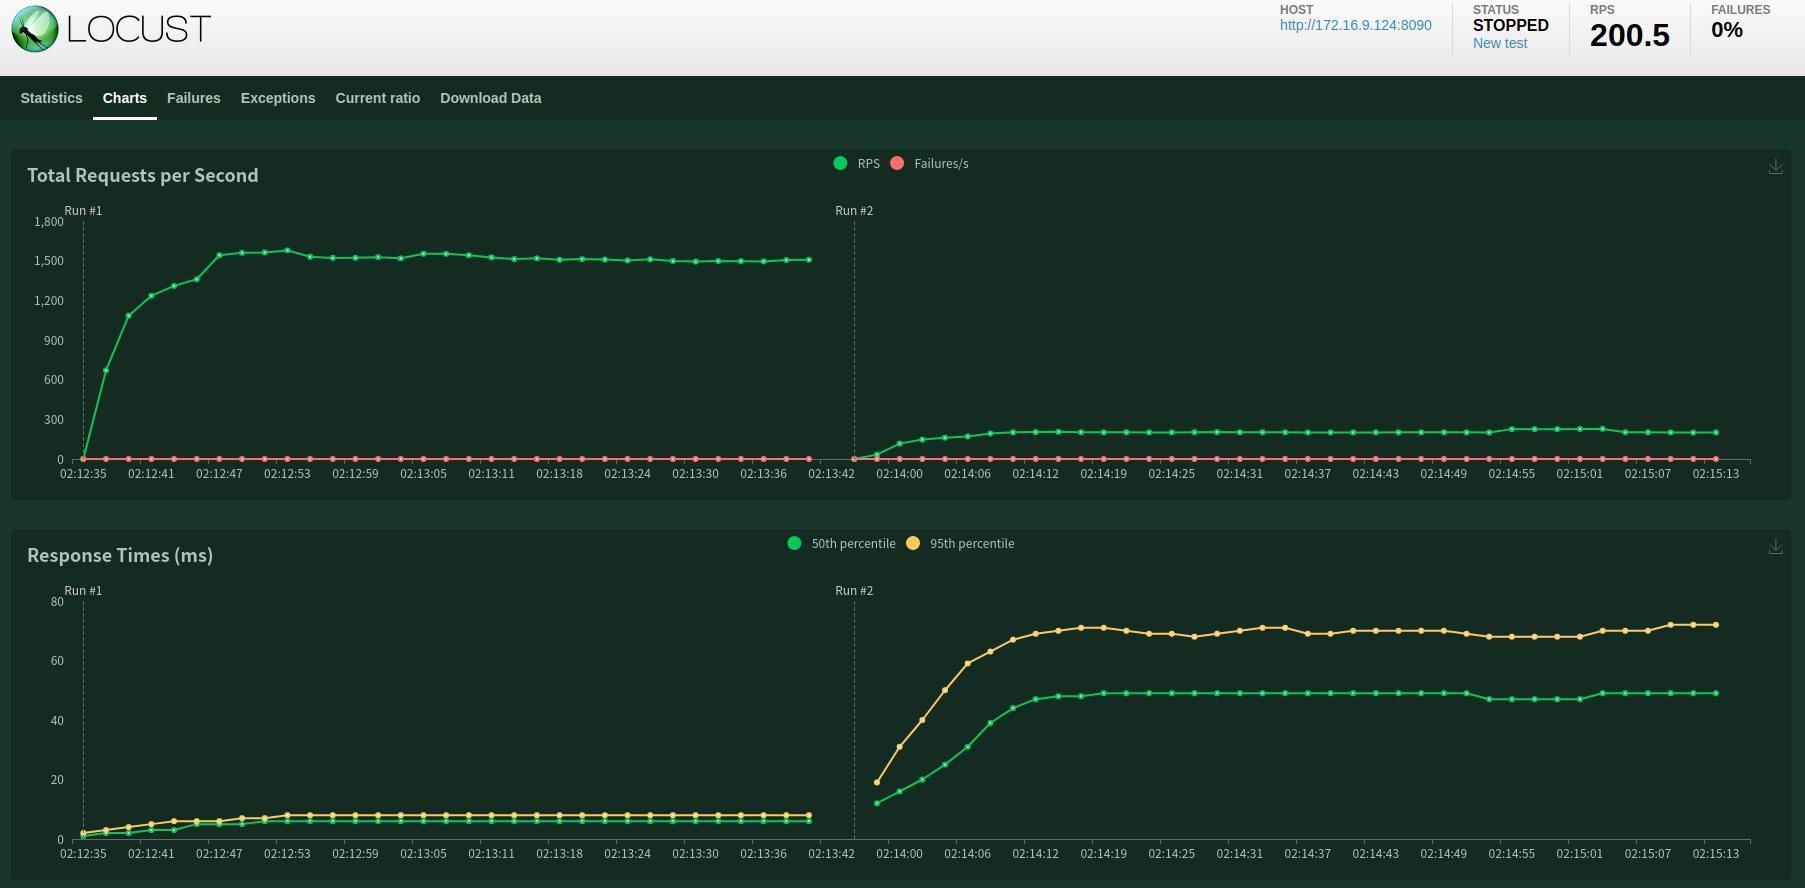
Task: Select the Charts tab
Action: click(x=125, y=98)
